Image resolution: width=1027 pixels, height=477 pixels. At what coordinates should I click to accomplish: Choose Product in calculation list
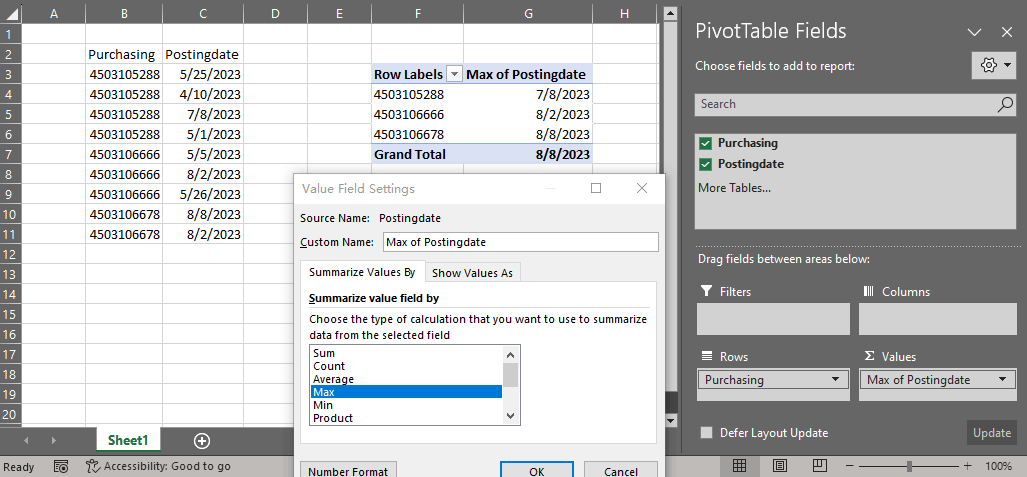[x=406, y=418]
